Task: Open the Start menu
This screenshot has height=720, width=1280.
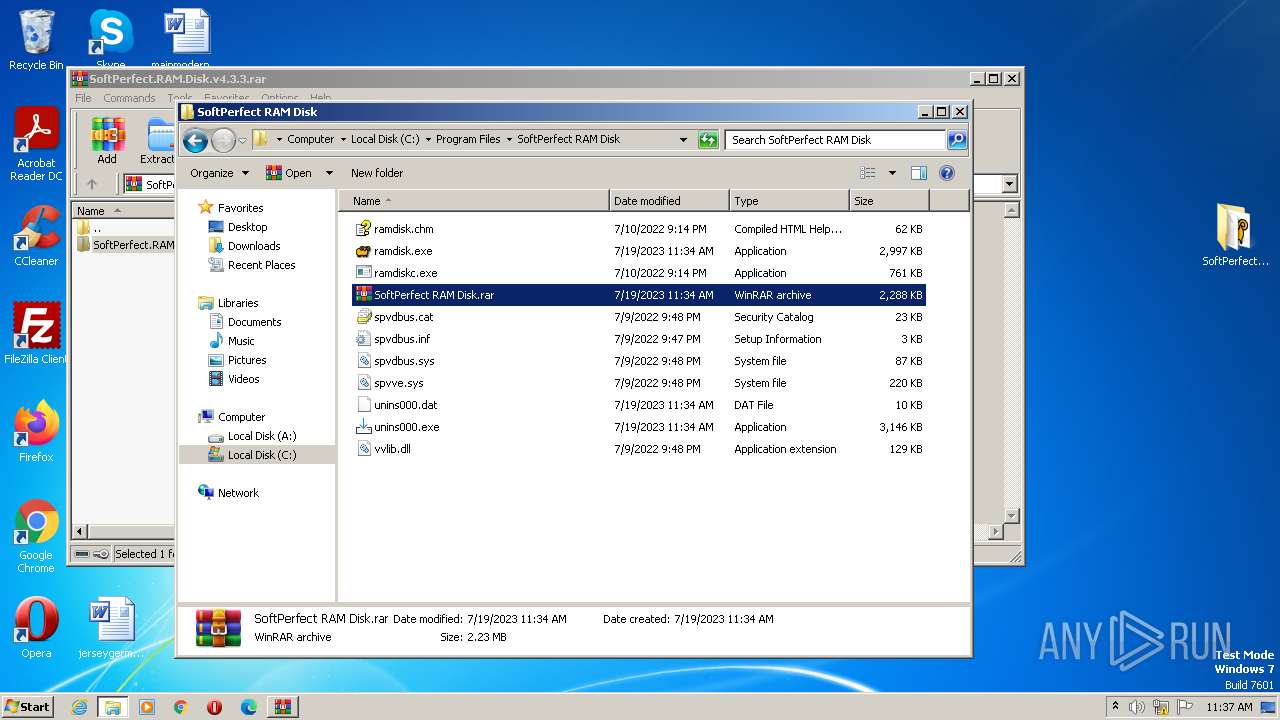Action: [x=27, y=707]
